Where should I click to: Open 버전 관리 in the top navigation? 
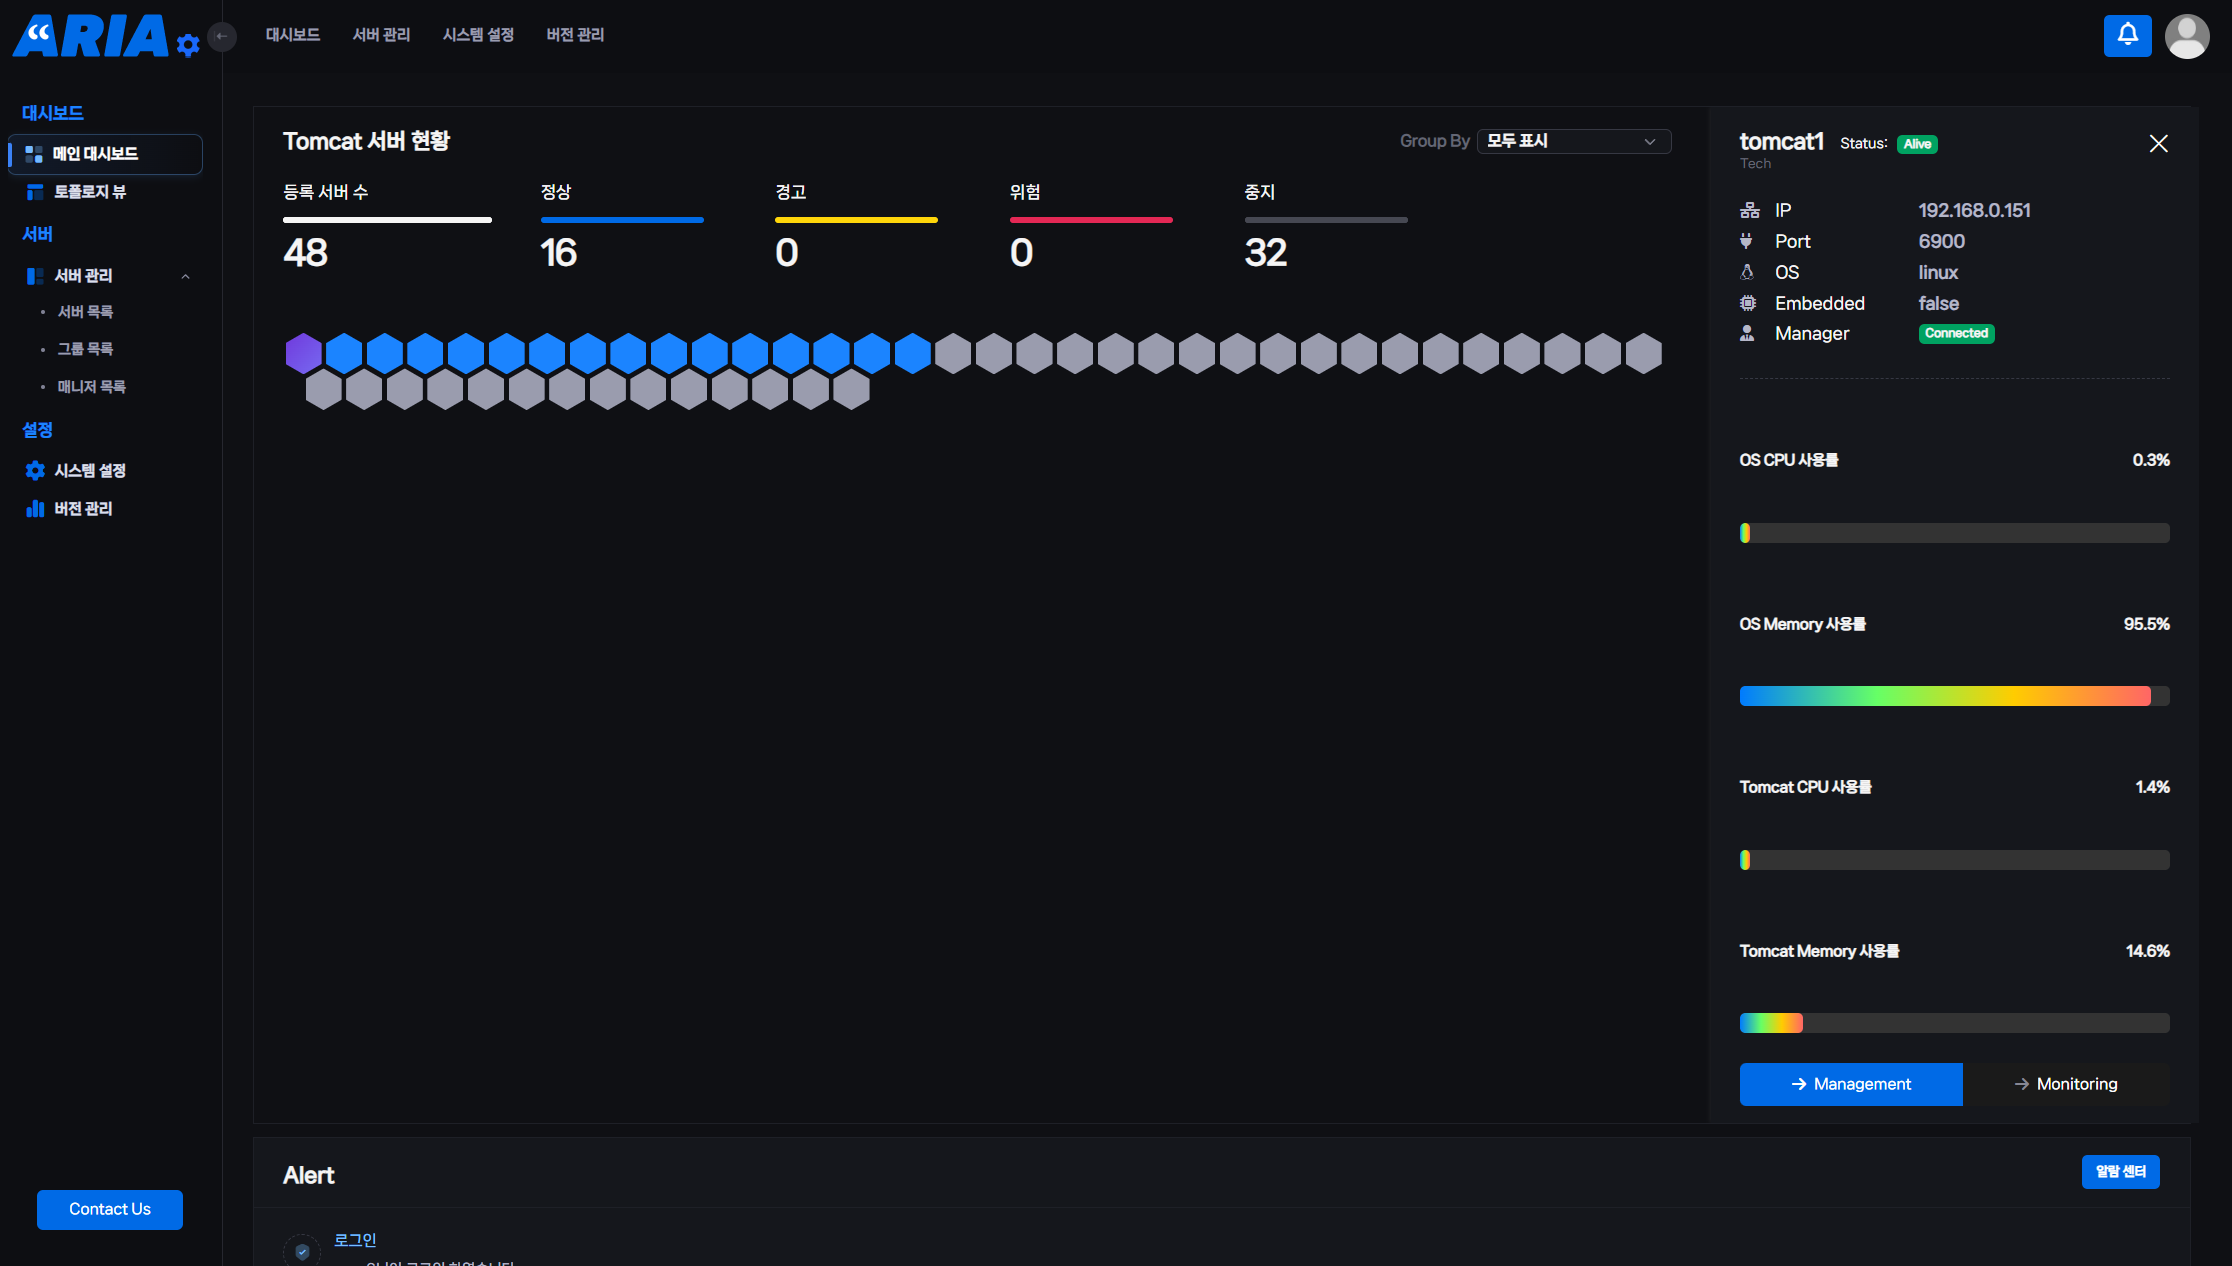pos(575,35)
